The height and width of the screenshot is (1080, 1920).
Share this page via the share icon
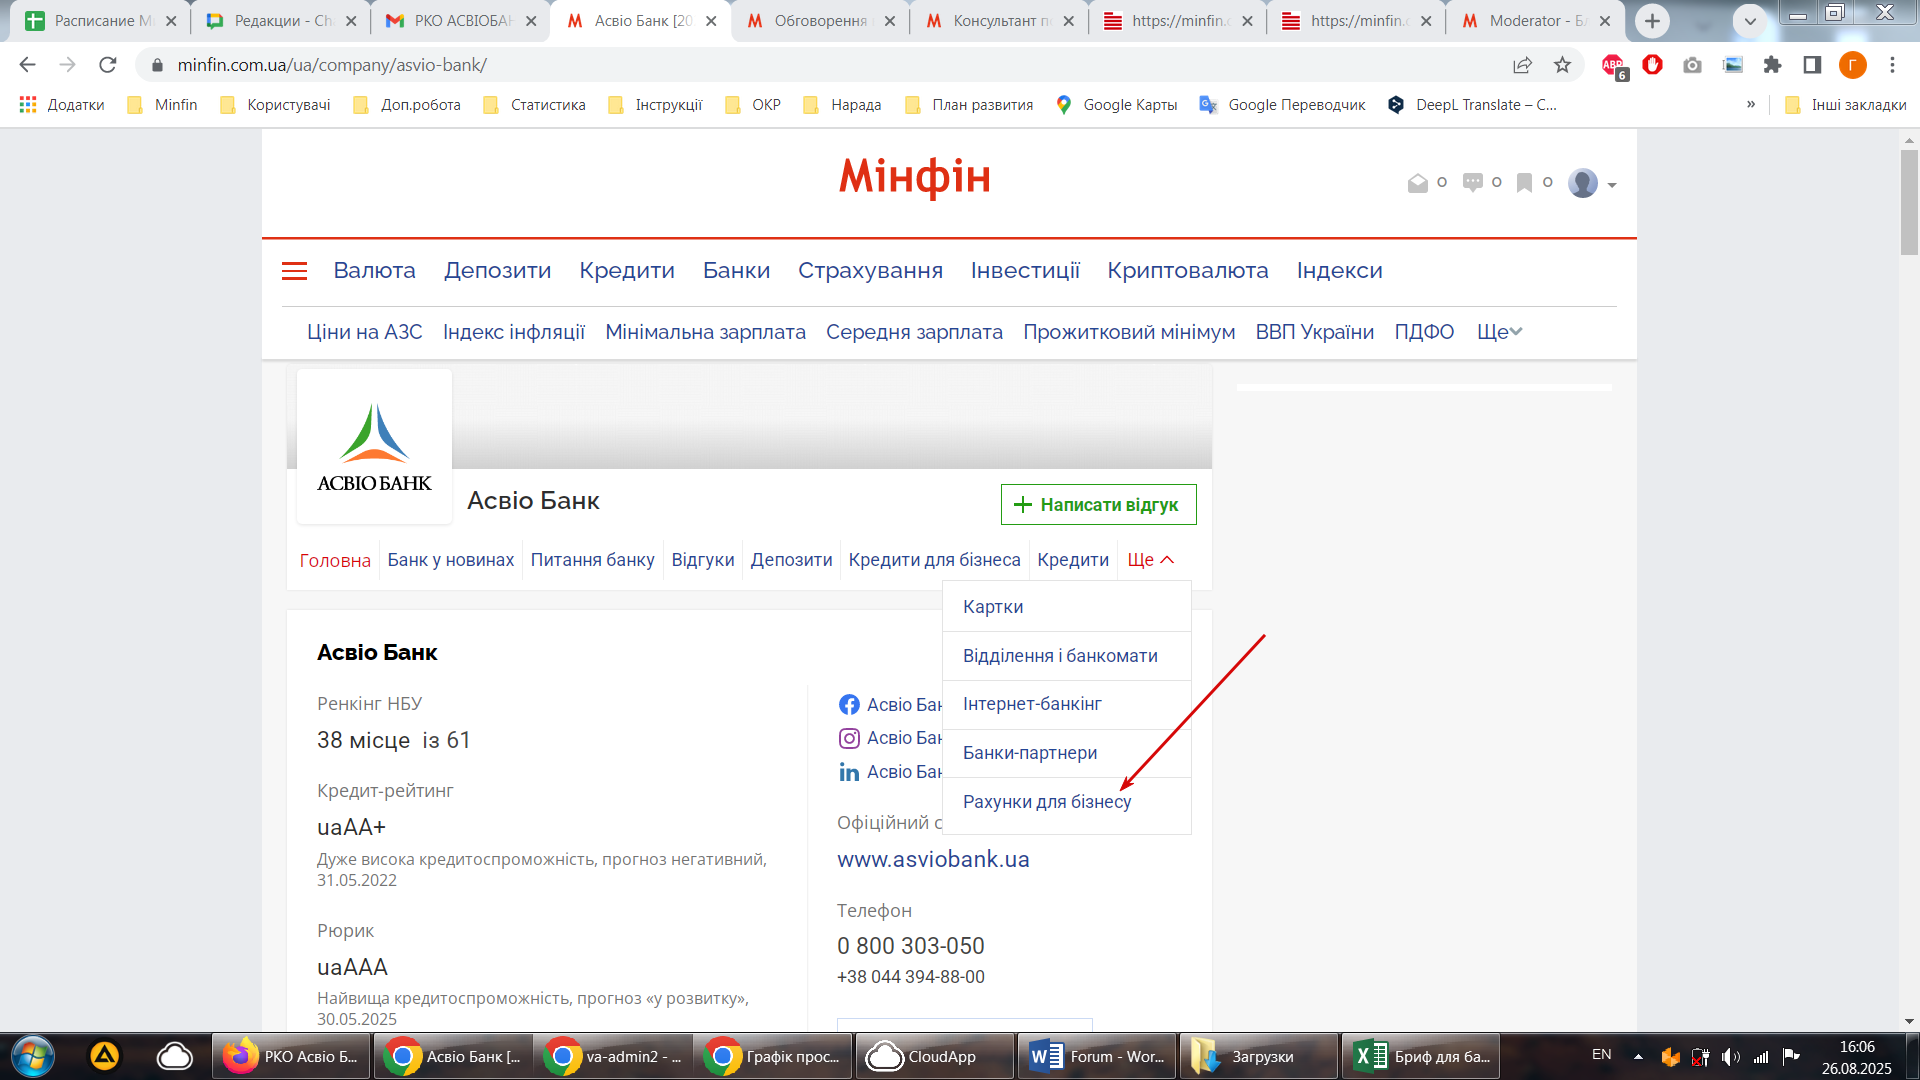point(1522,65)
